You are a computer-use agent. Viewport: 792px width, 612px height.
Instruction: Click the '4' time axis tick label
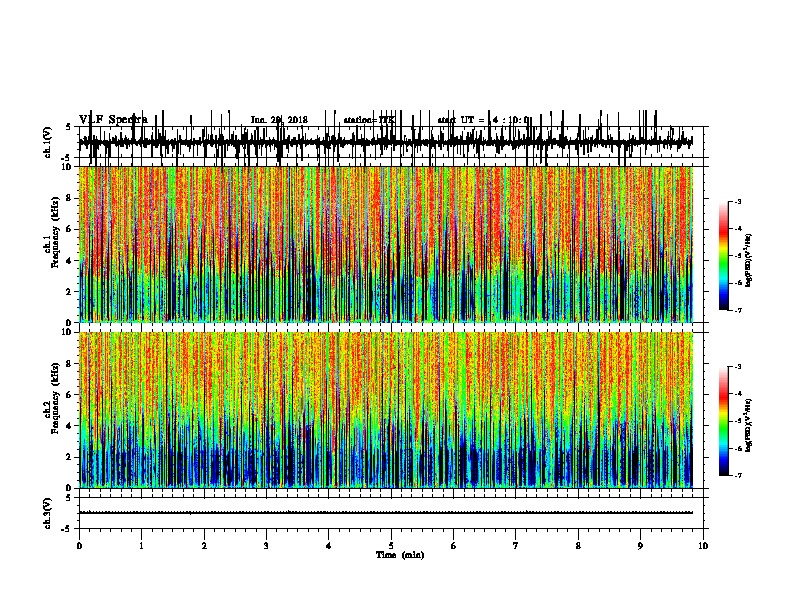click(329, 546)
